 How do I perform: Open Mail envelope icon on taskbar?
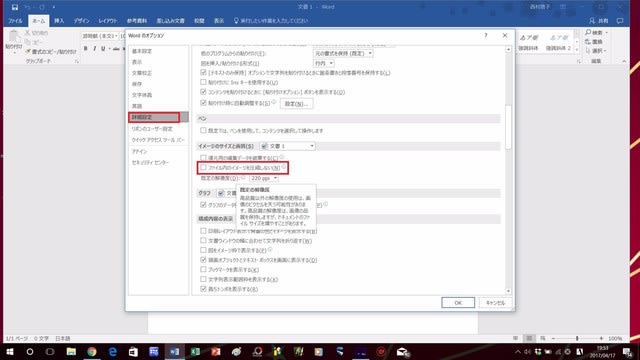click(x=402, y=351)
